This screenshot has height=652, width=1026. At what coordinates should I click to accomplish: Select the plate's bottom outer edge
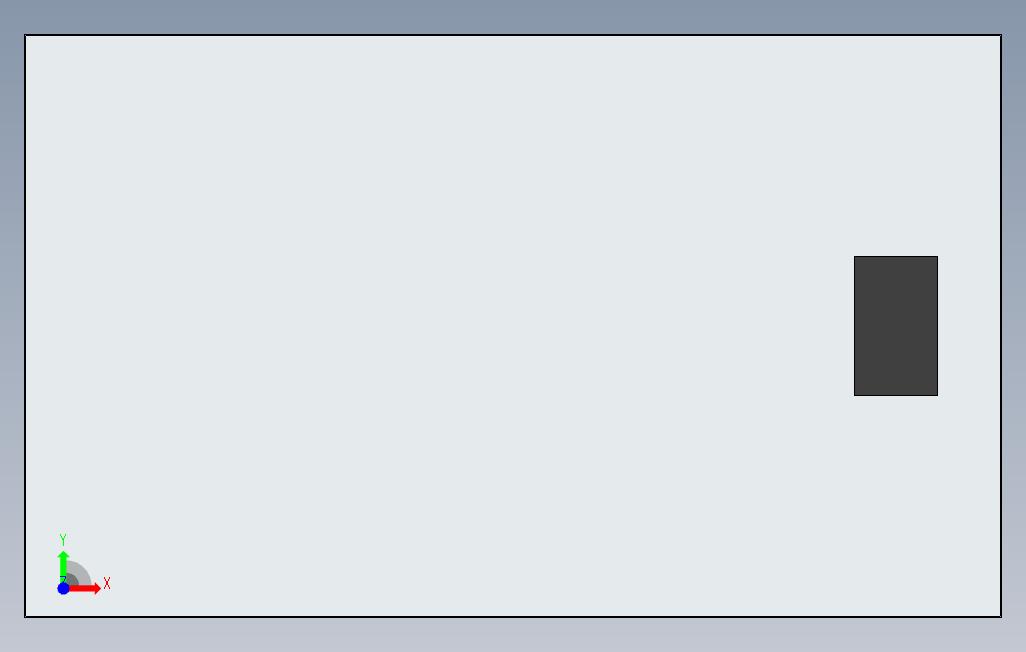point(513,617)
